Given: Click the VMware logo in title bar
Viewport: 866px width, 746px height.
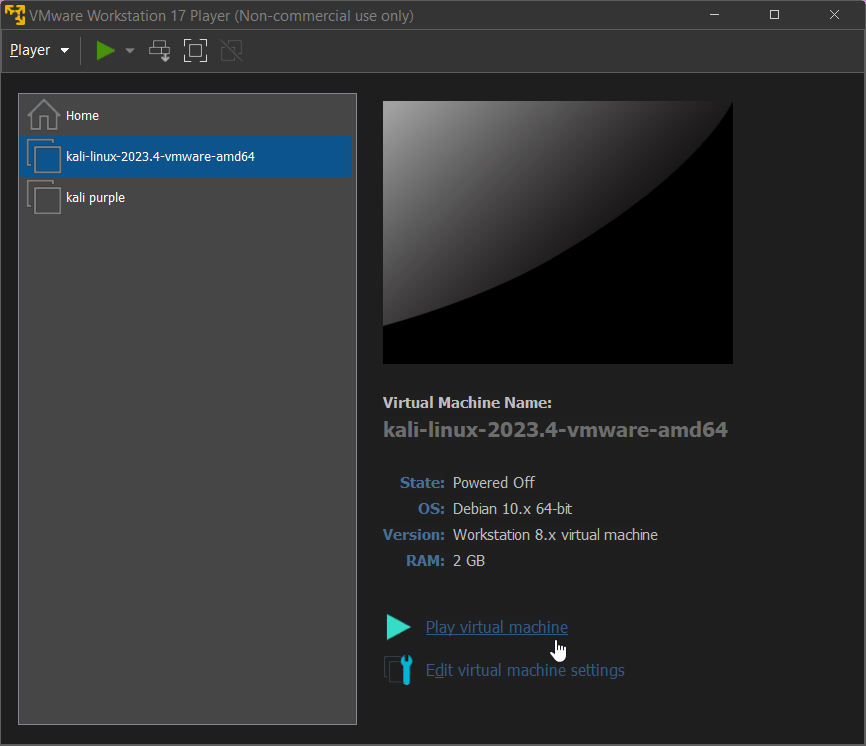Looking at the screenshot, I should [x=15, y=15].
